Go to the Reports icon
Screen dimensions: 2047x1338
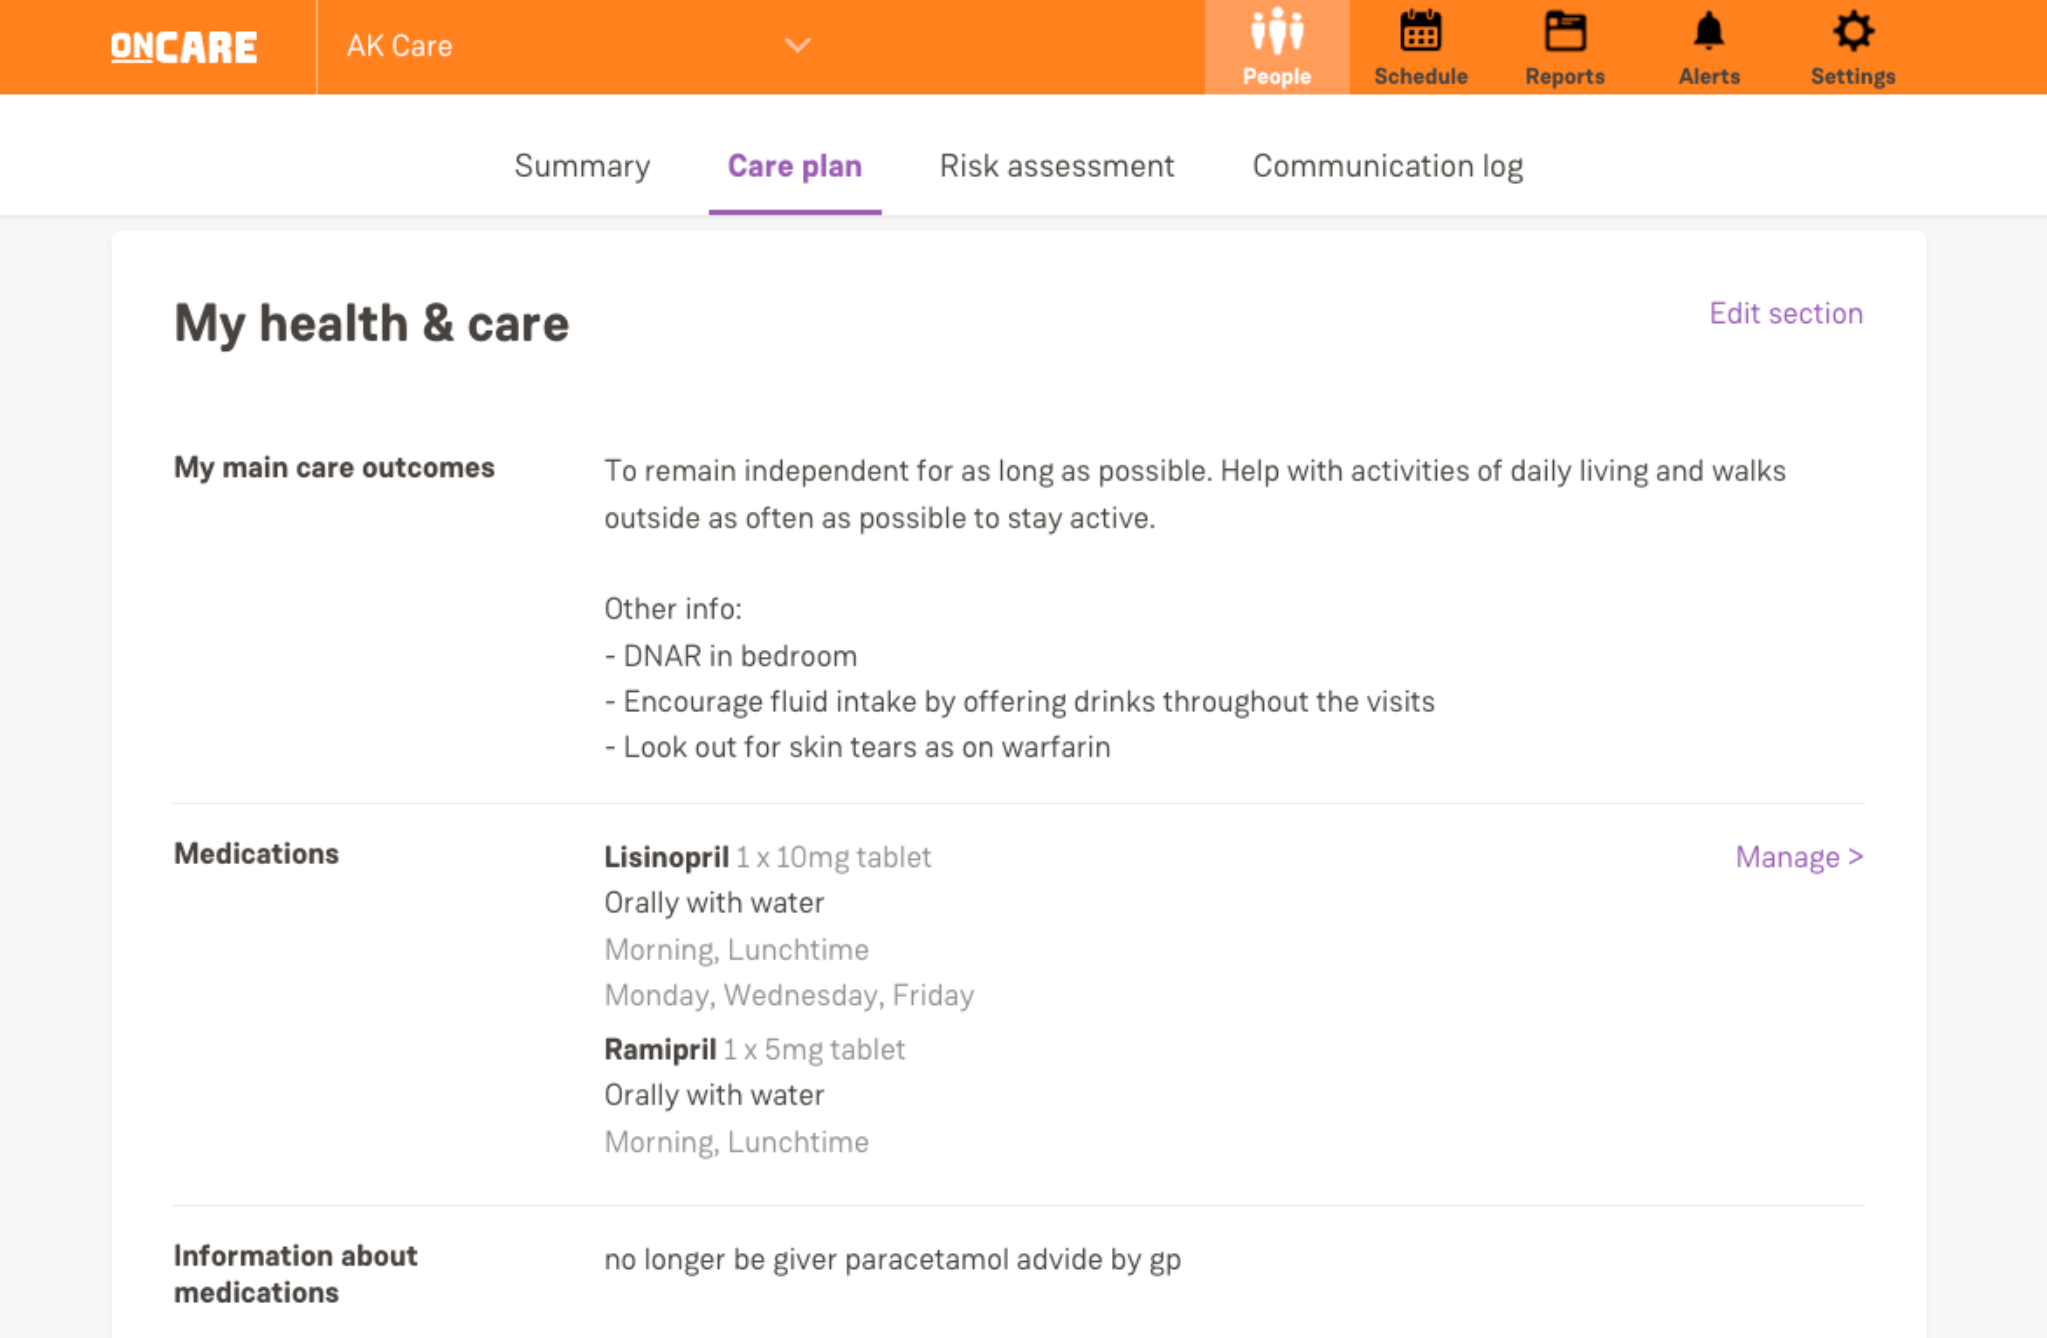coord(1564,33)
